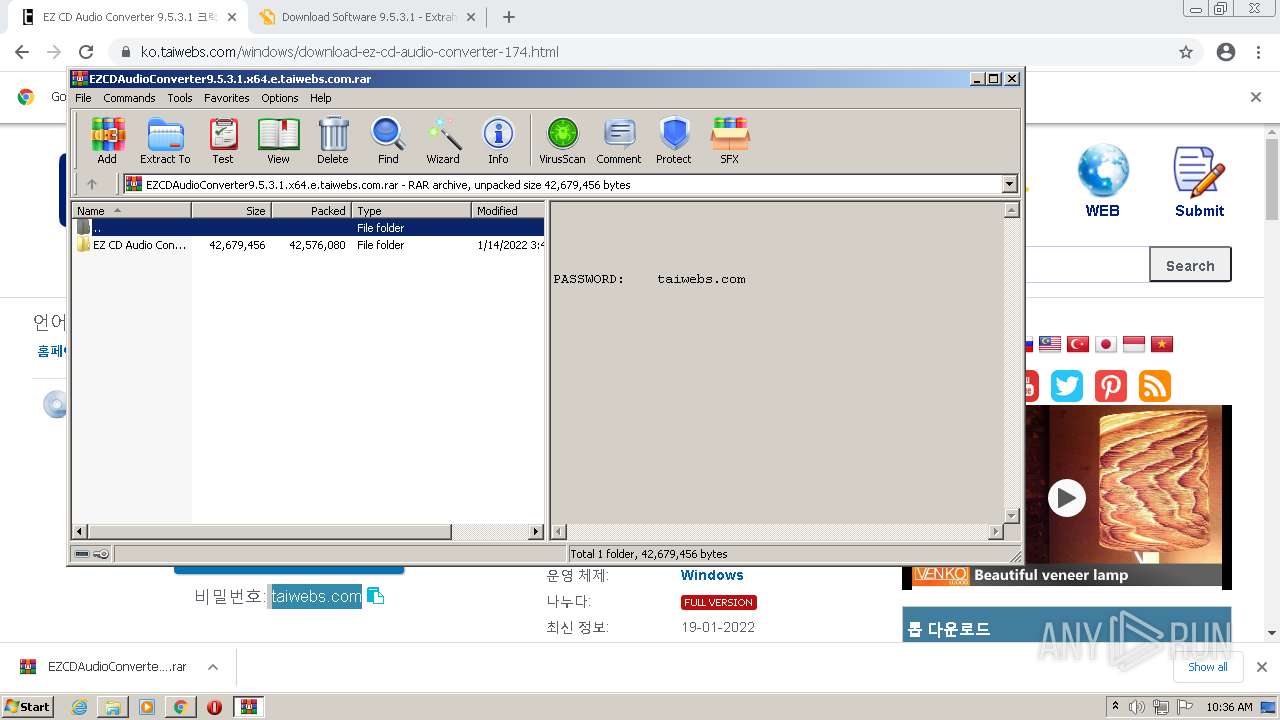
Task: Sort file list by Packed column
Action: 311,210
